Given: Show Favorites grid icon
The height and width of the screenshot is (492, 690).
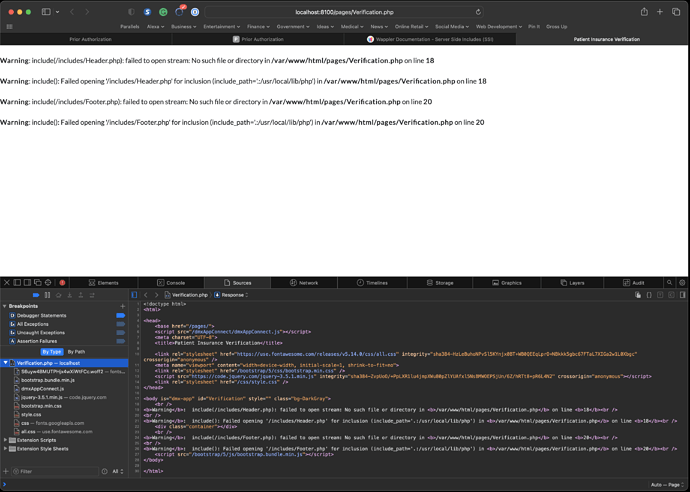Looking at the screenshot, I should (x=9, y=26).
